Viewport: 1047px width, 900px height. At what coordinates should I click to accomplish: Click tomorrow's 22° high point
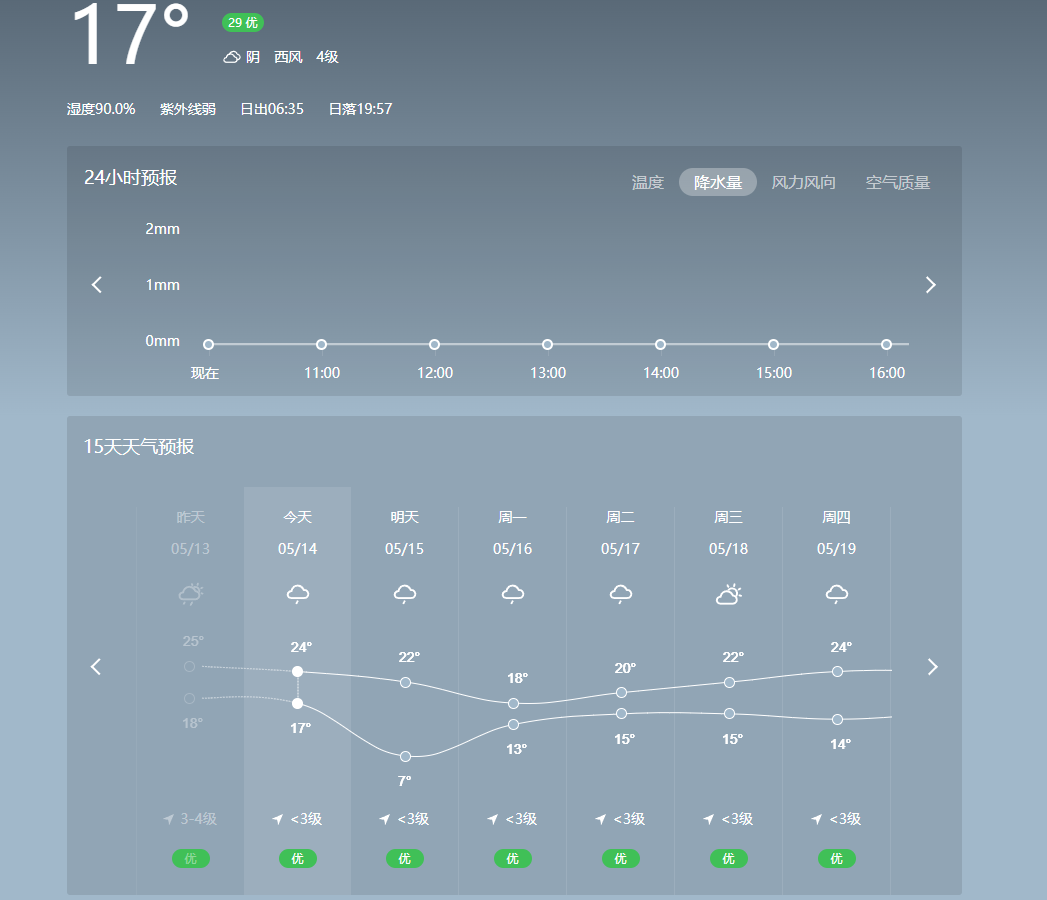click(x=405, y=682)
